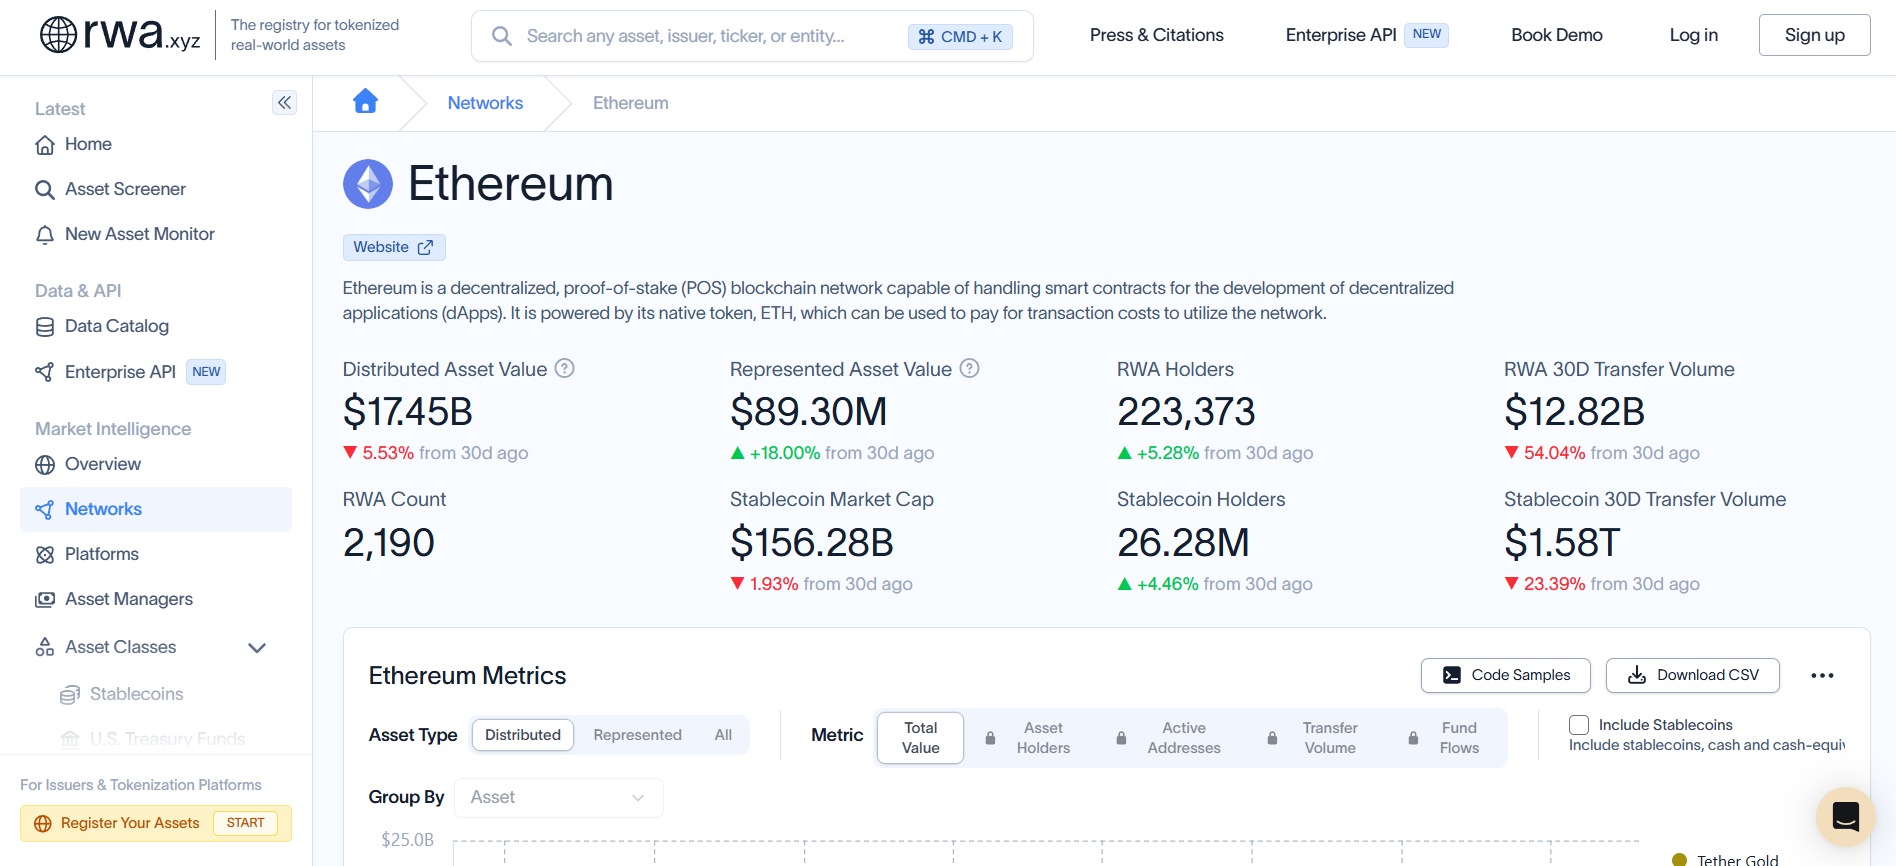Click the Stablecoins coins icon
The image size is (1896, 866).
coord(70,695)
